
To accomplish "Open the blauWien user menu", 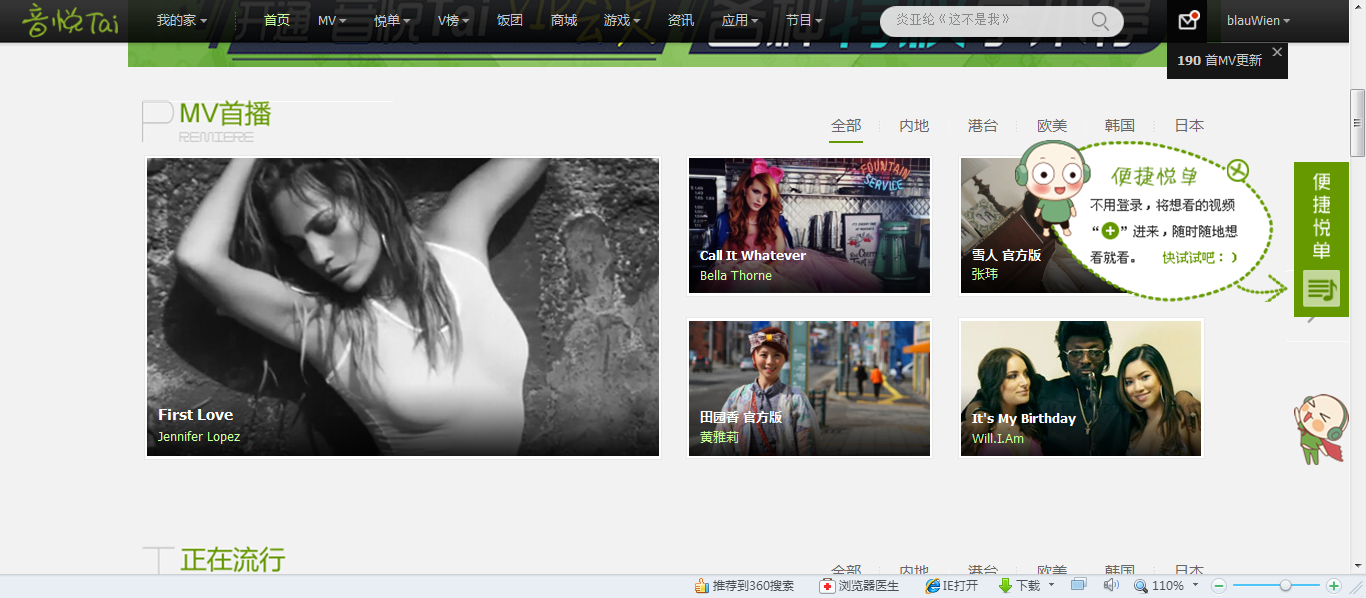I will pos(1258,21).
